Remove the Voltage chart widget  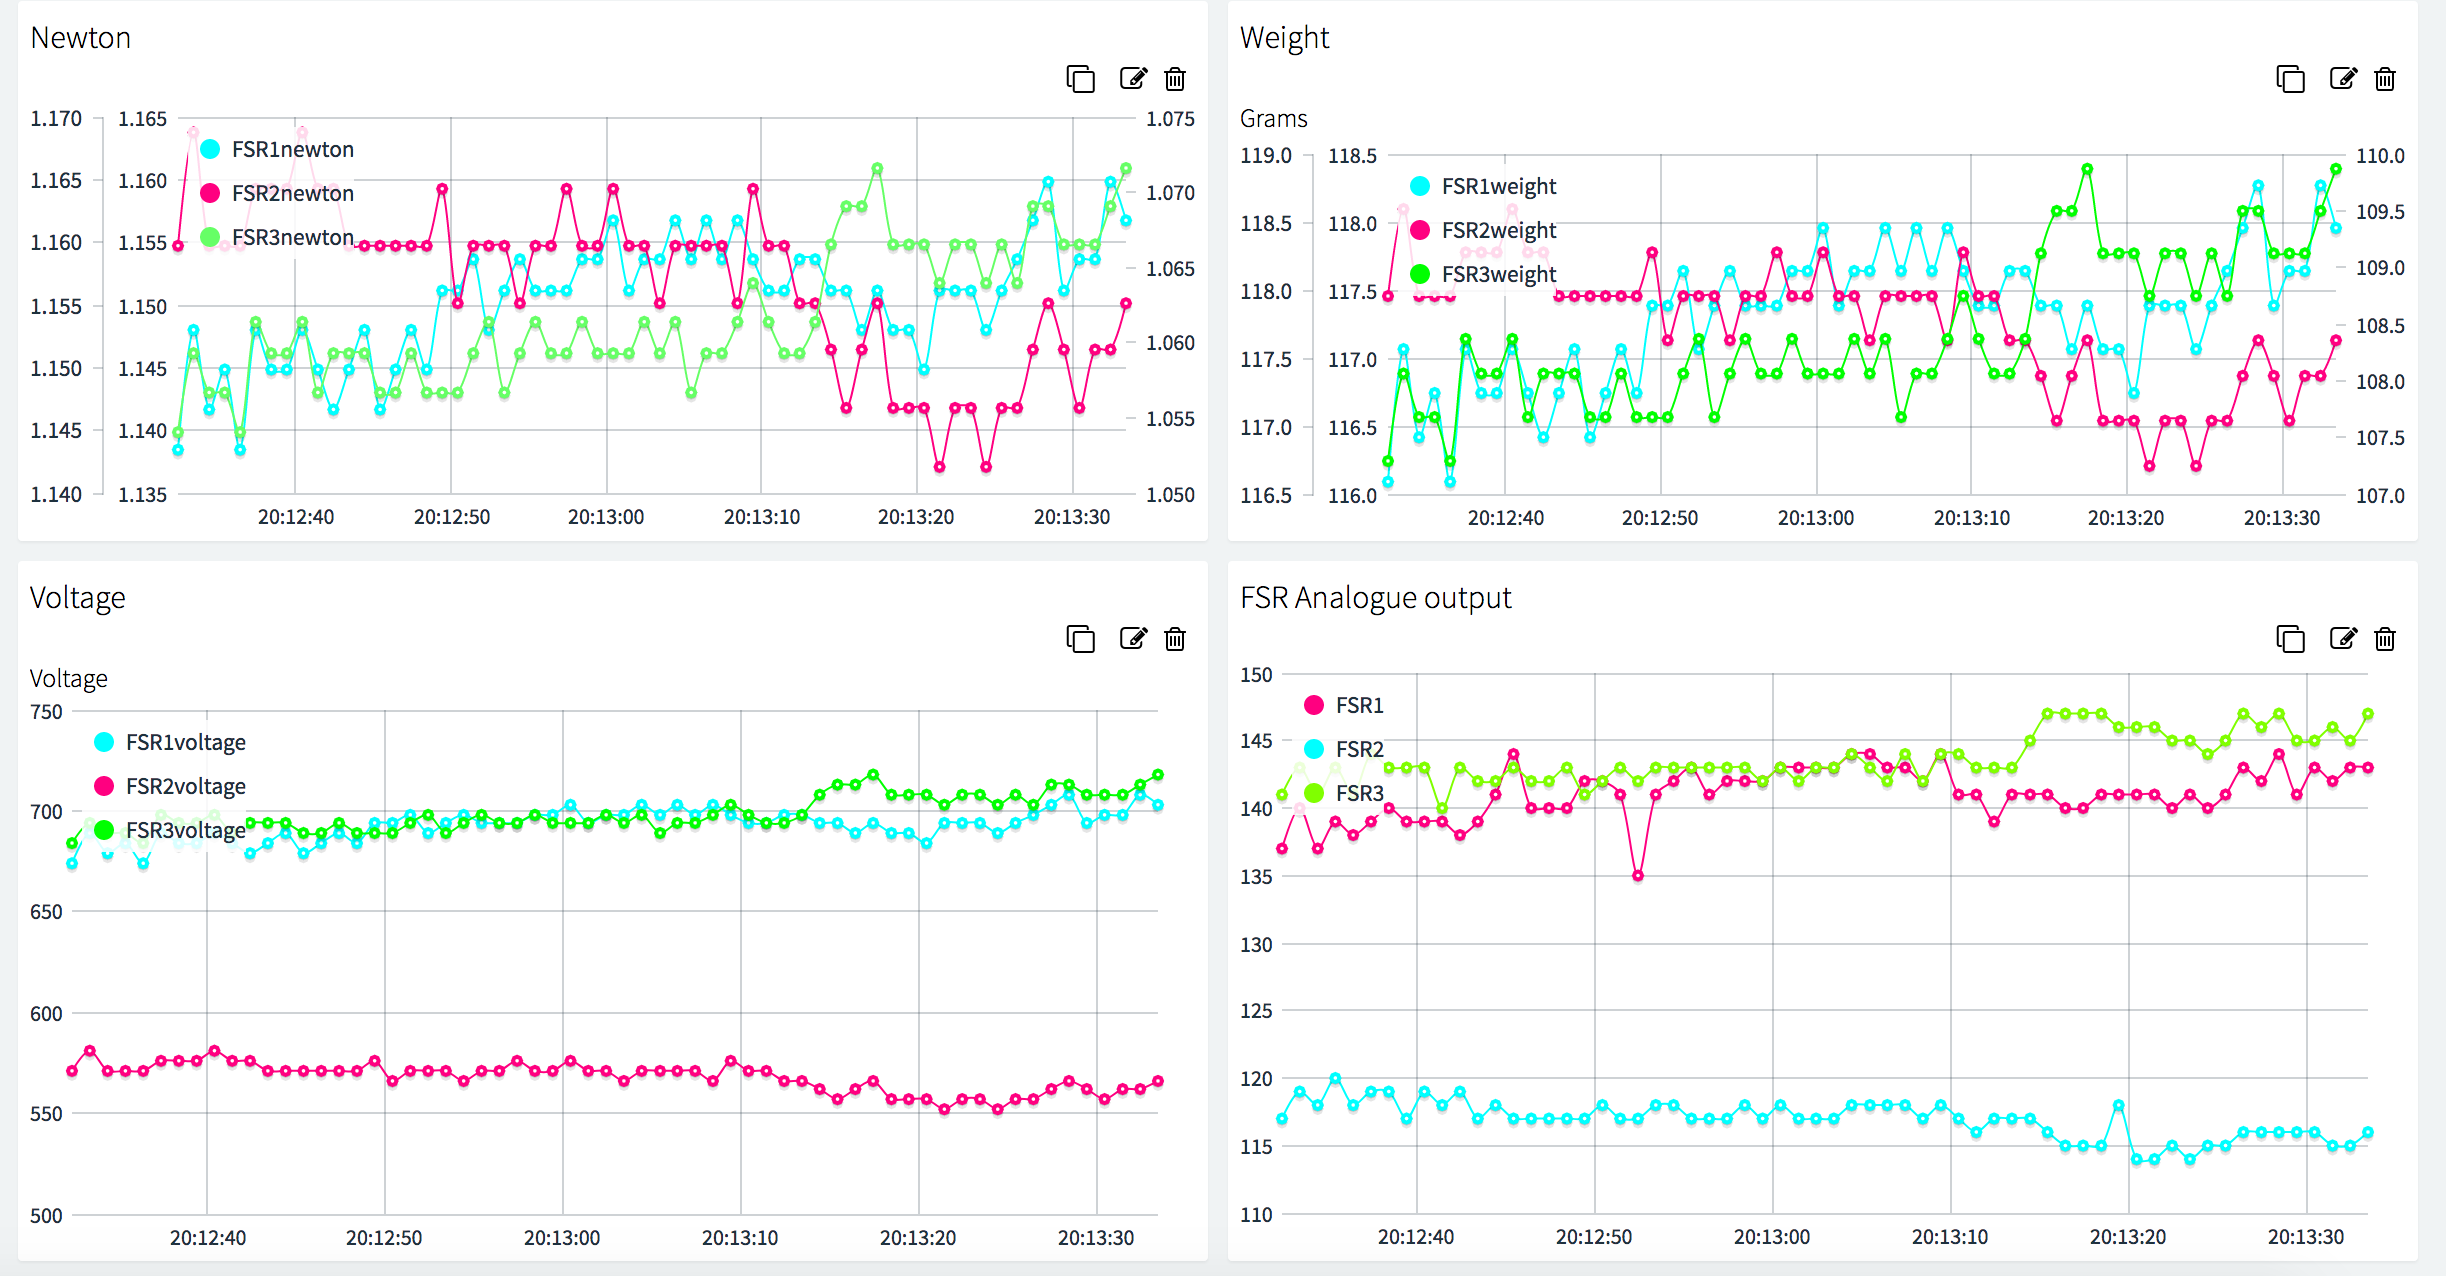pyautogui.click(x=1175, y=639)
